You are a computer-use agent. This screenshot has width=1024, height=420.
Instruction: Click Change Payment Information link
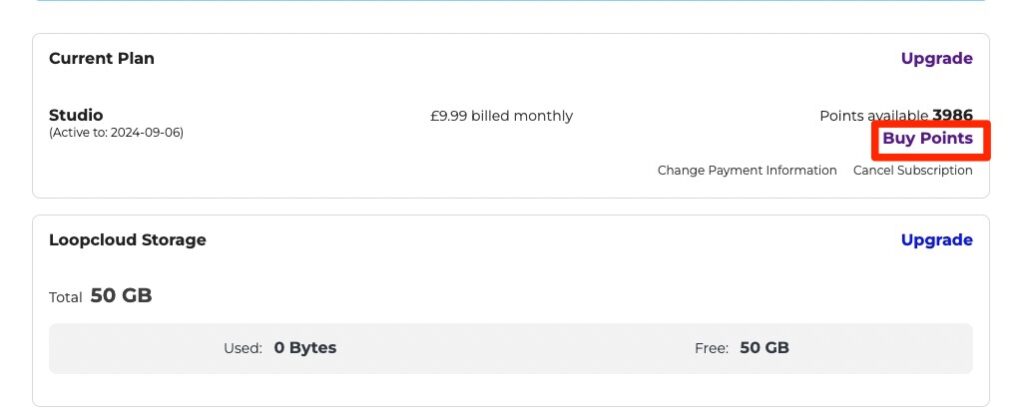point(747,171)
